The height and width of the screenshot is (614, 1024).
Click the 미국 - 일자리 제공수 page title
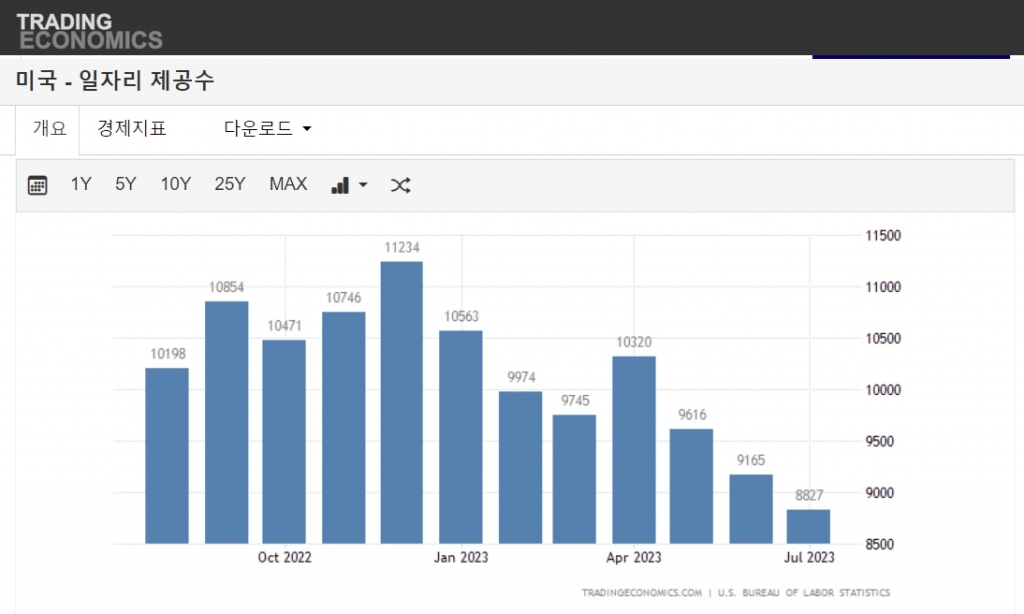(x=116, y=82)
